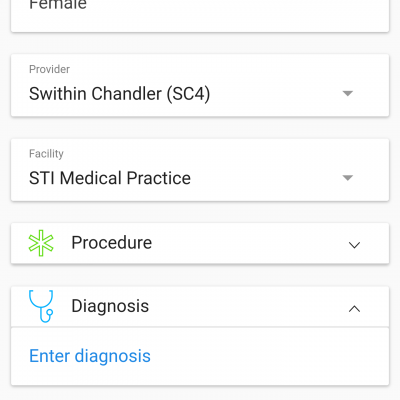Tap the Enter diagnosis link

90,356
